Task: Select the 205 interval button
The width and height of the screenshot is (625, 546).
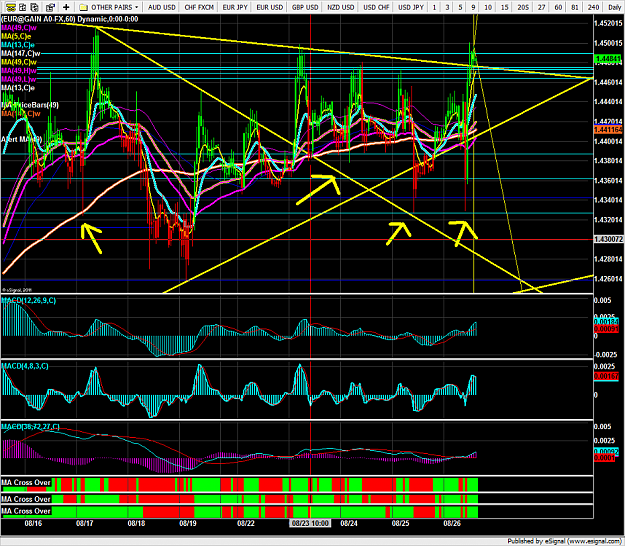Action: click(523, 7)
